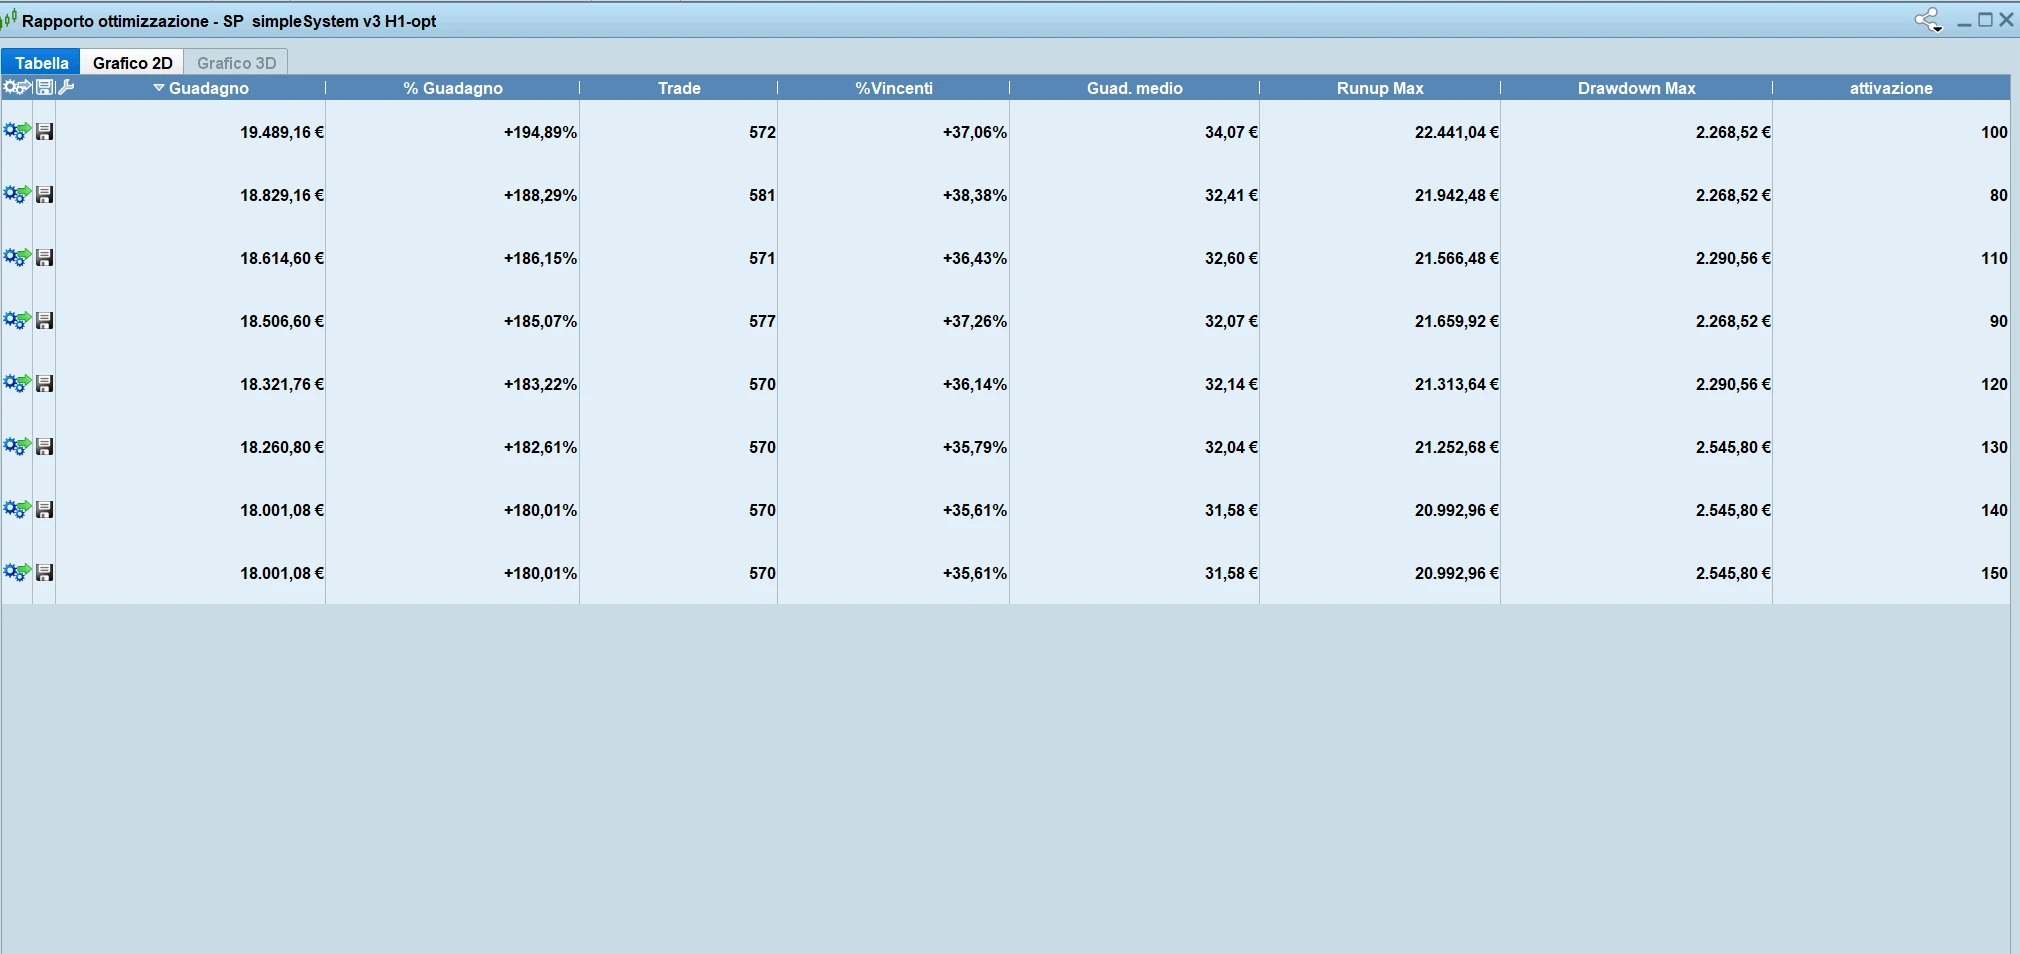Image resolution: width=2020 pixels, height=954 pixels.
Task: Select the +194,89% gain cell
Action: pos(453,132)
